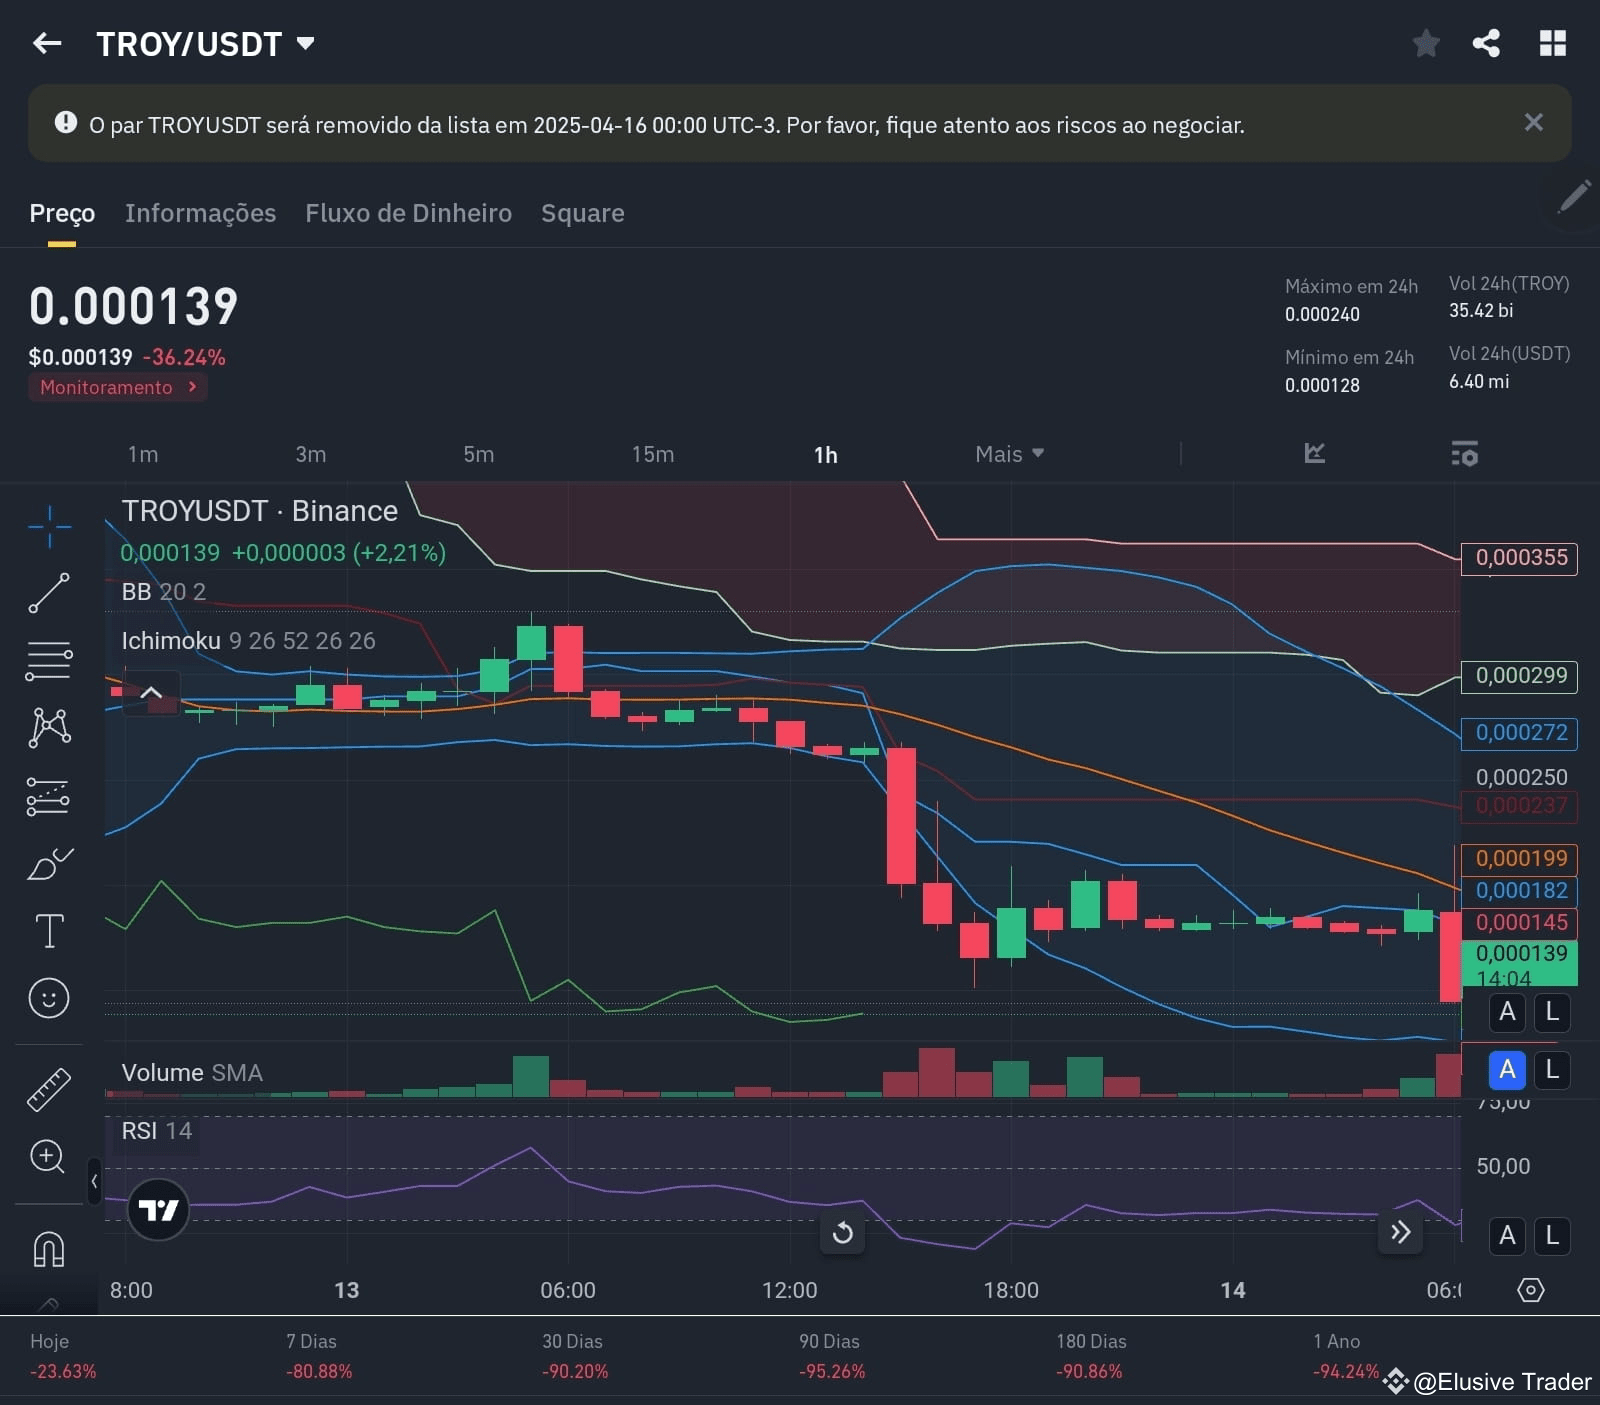Image resolution: width=1600 pixels, height=1405 pixels.
Task: Expand the Mais timeframe dropdown
Action: 1008,454
